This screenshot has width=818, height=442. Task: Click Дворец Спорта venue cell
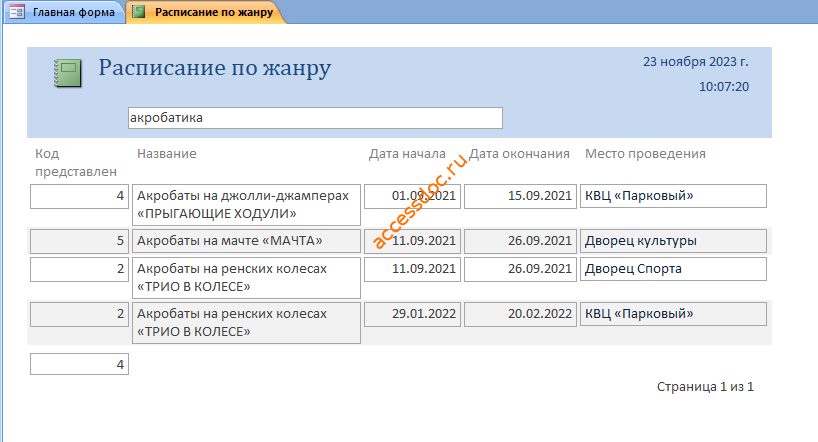[x=673, y=269]
